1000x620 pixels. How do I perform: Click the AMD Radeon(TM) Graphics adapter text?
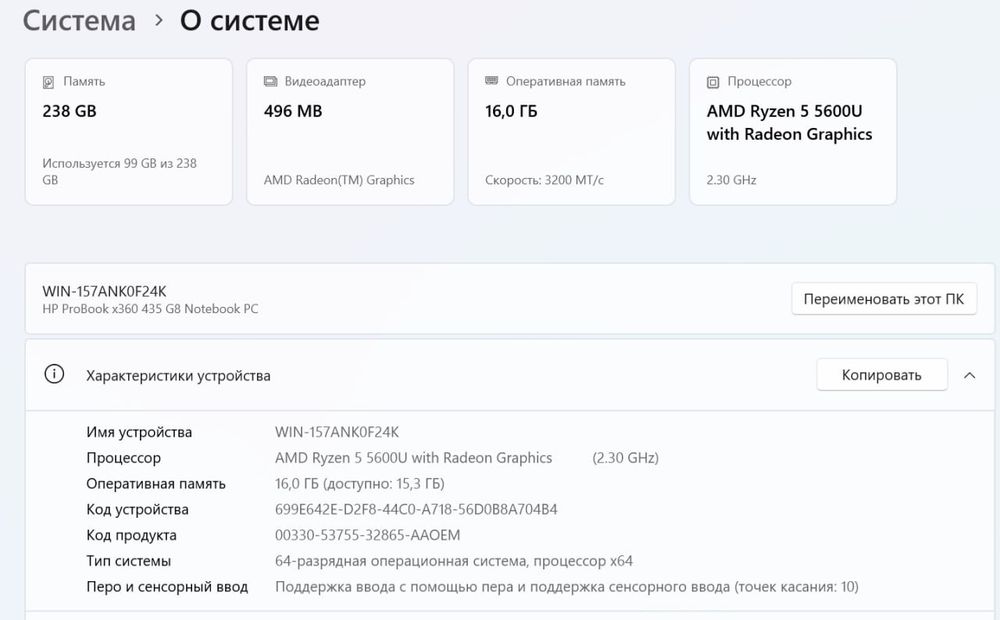339,180
